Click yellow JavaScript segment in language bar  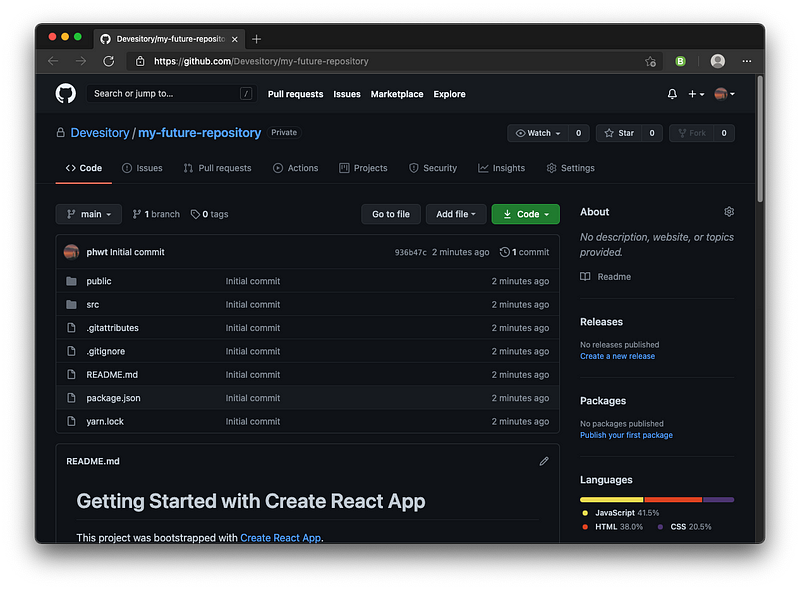point(612,500)
